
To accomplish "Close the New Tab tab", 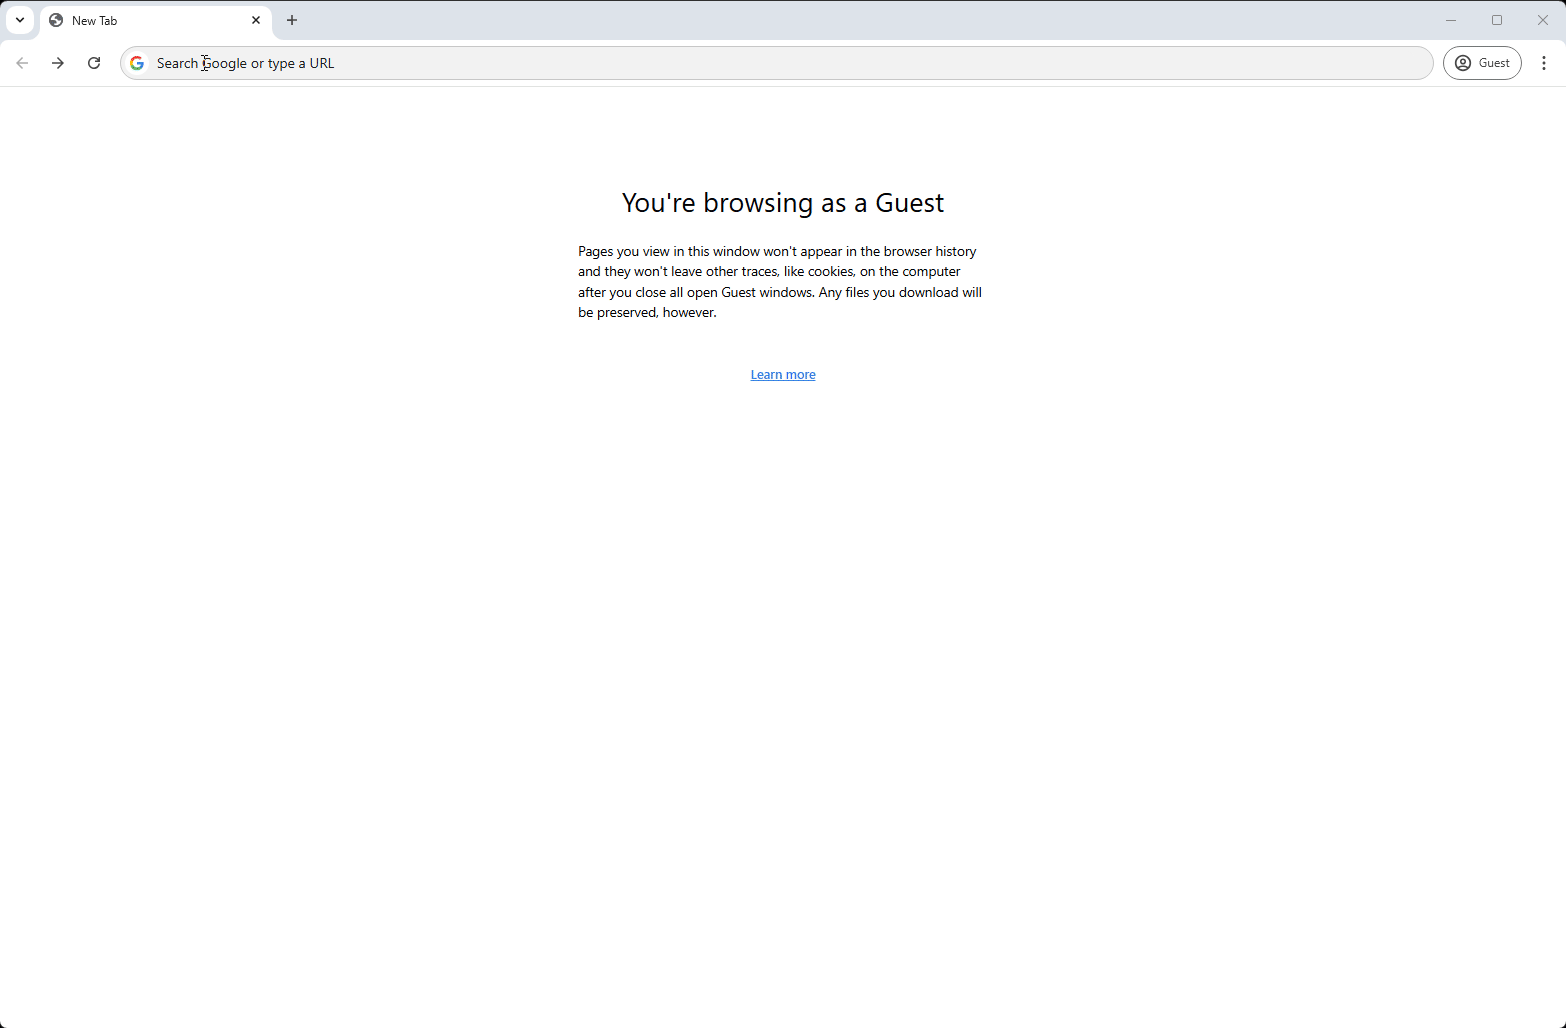I will pyautogui.click(x=256, y=20).
